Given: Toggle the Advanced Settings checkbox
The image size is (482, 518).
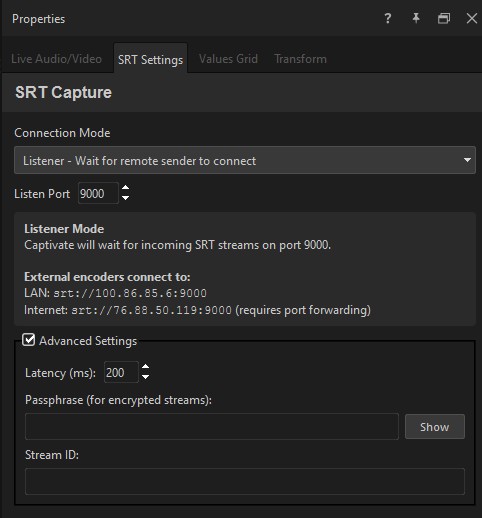Looking at the screenshot, I should click(29, 340).
